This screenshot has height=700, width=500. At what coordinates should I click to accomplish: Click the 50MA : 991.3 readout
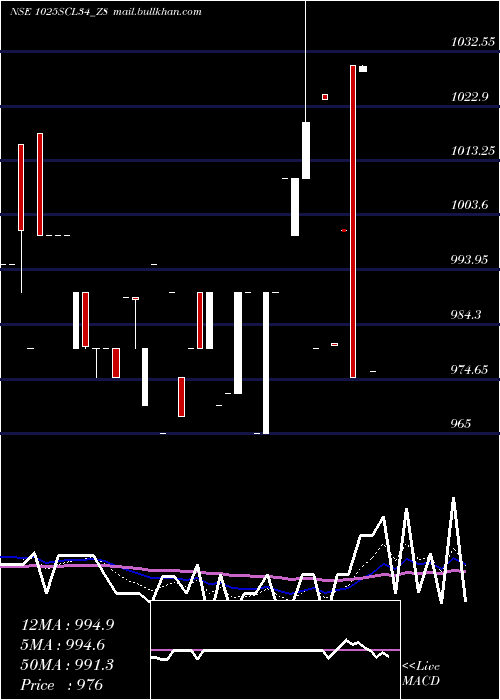67,665
